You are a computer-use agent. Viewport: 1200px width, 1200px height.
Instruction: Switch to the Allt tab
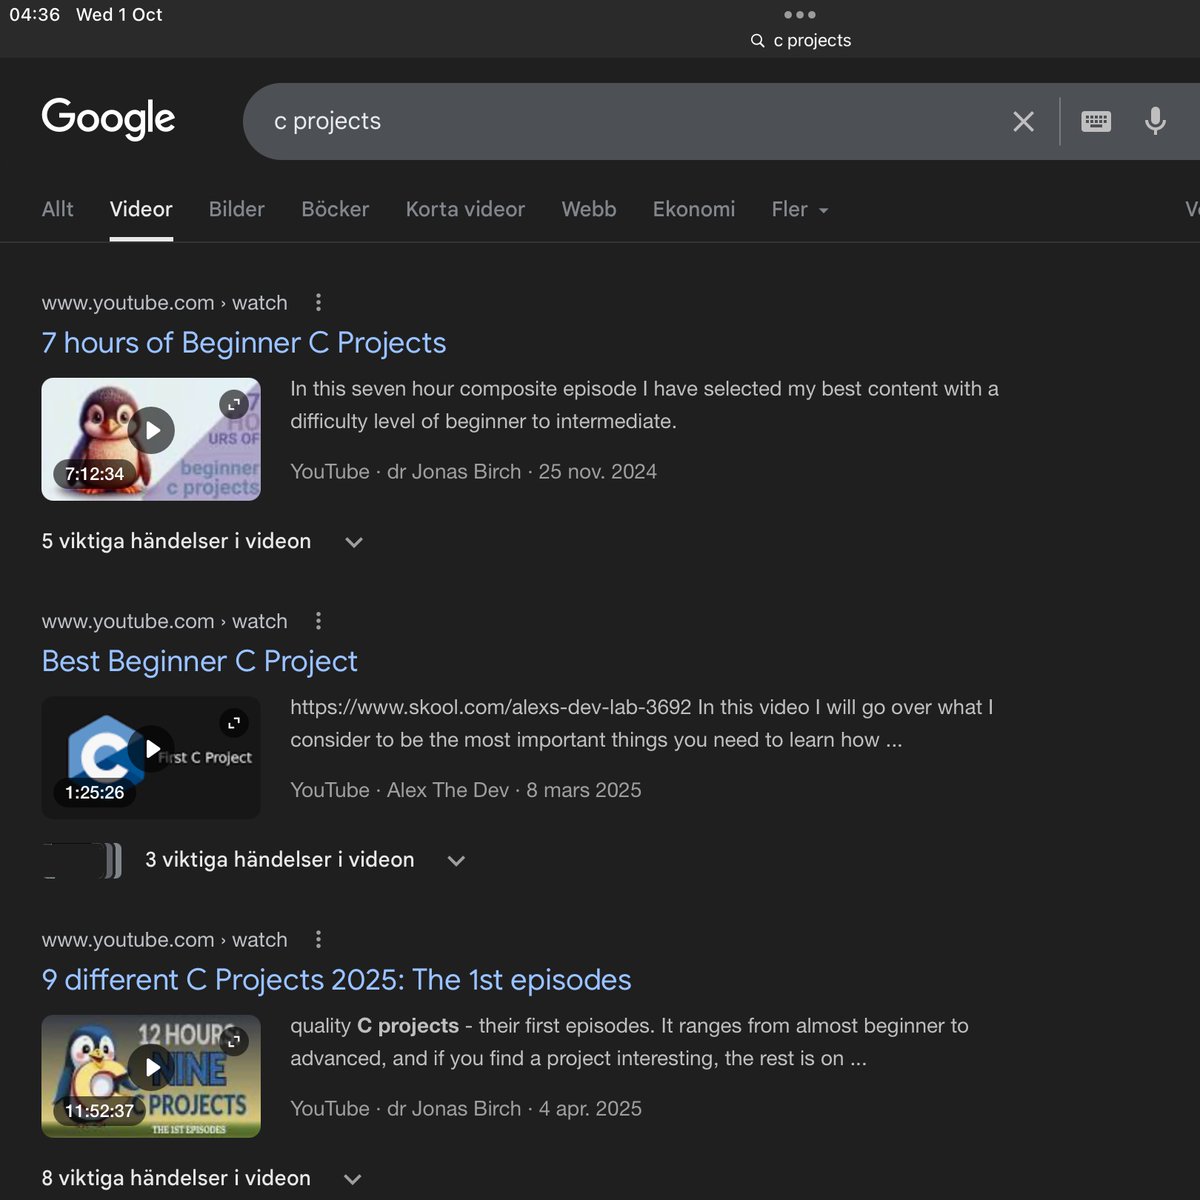[x=57, y=209]
